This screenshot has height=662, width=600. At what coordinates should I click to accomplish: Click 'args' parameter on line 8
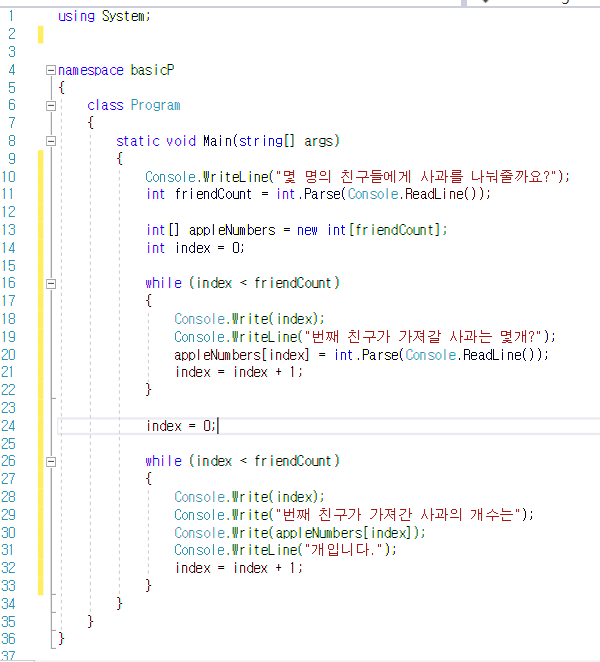[319, 141]
